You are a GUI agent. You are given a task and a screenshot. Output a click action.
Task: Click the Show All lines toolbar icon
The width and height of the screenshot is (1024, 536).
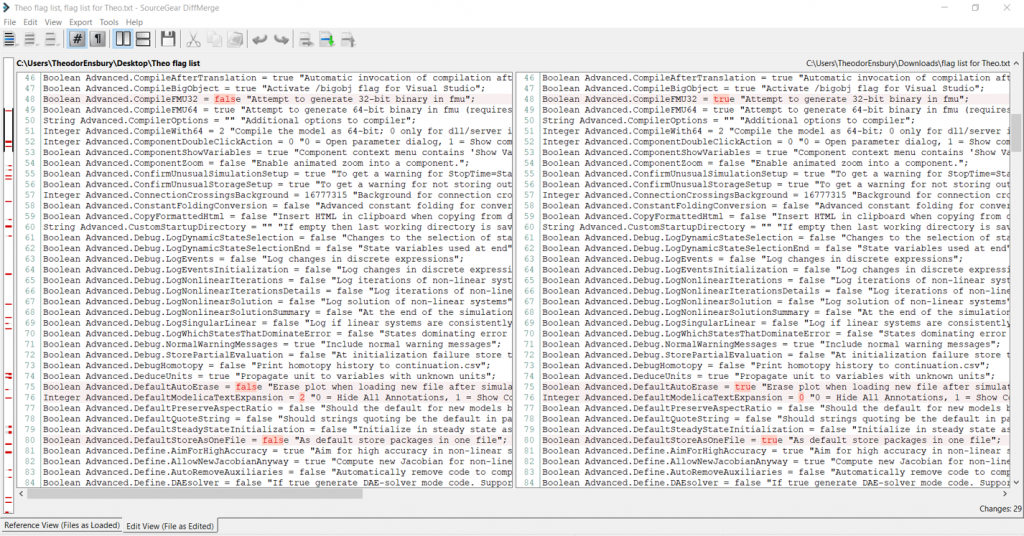[x=10, y=40]
